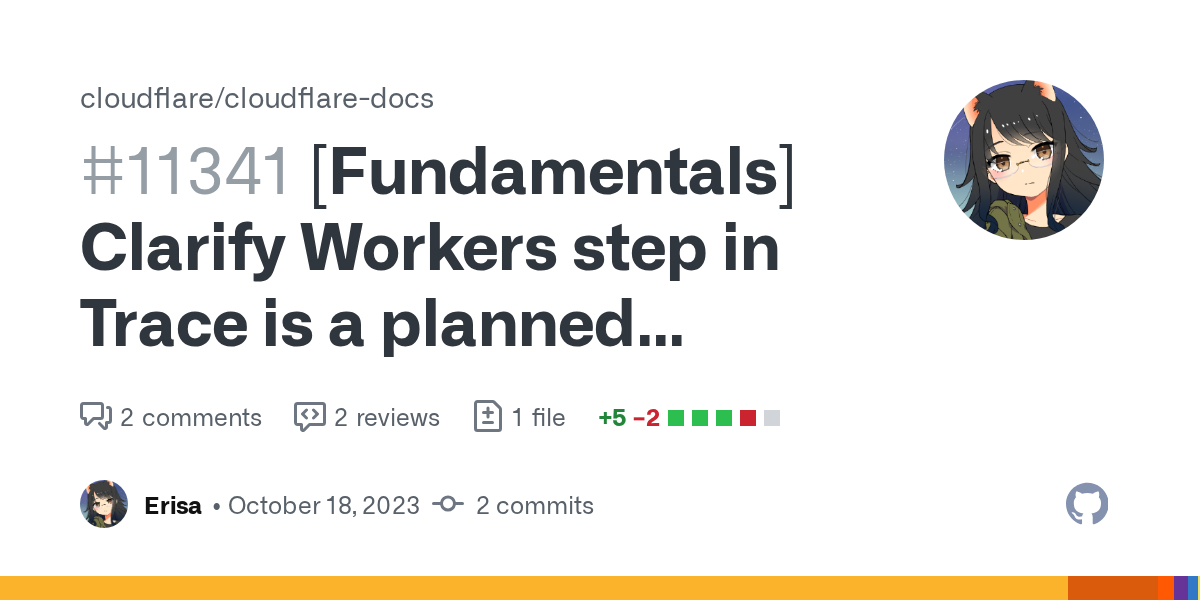Click the 2 commits text

point(534,505)
